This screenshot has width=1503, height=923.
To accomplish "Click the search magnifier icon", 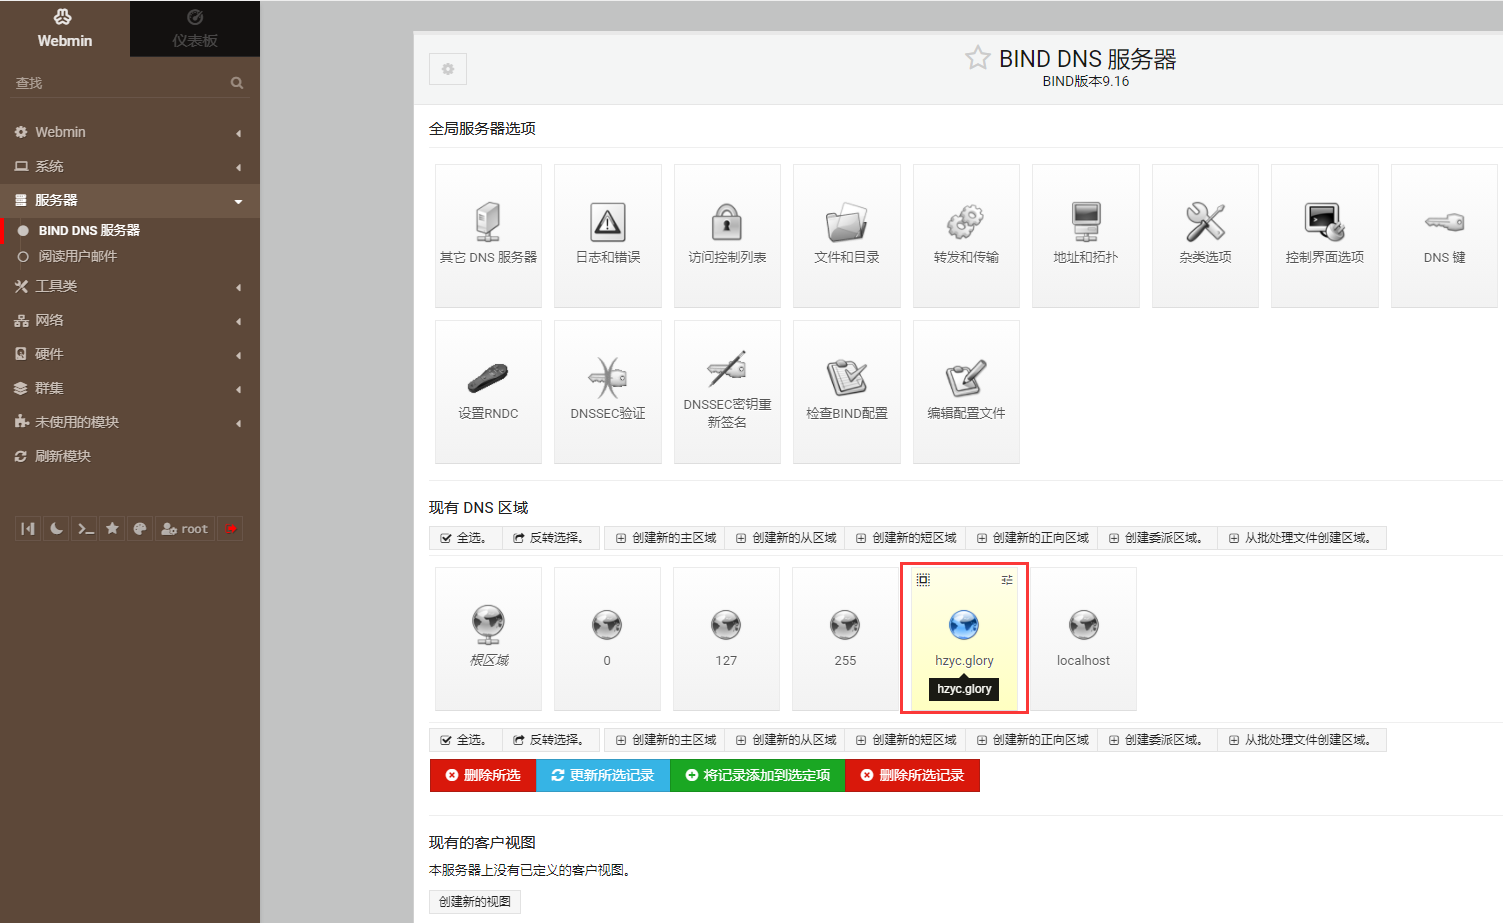I will coord(237,83).
